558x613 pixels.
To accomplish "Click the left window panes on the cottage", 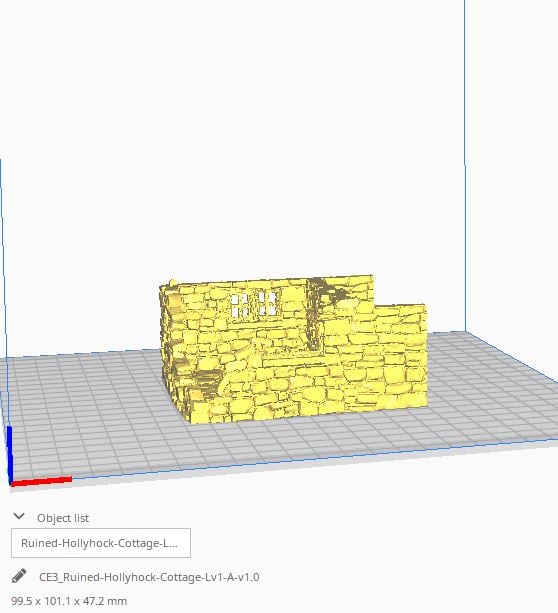I will (239, 306).
